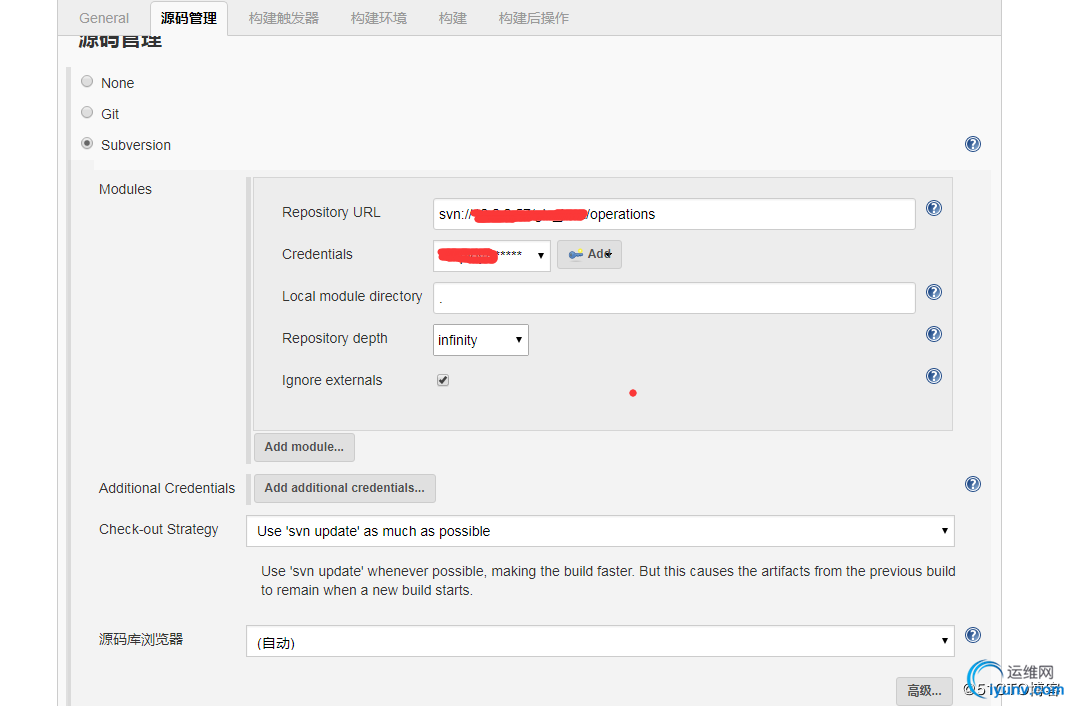Image resolution: width=1070 pixels, height=706 pixels.
Task: Show help for Additional Credentials
Action: 972,484
